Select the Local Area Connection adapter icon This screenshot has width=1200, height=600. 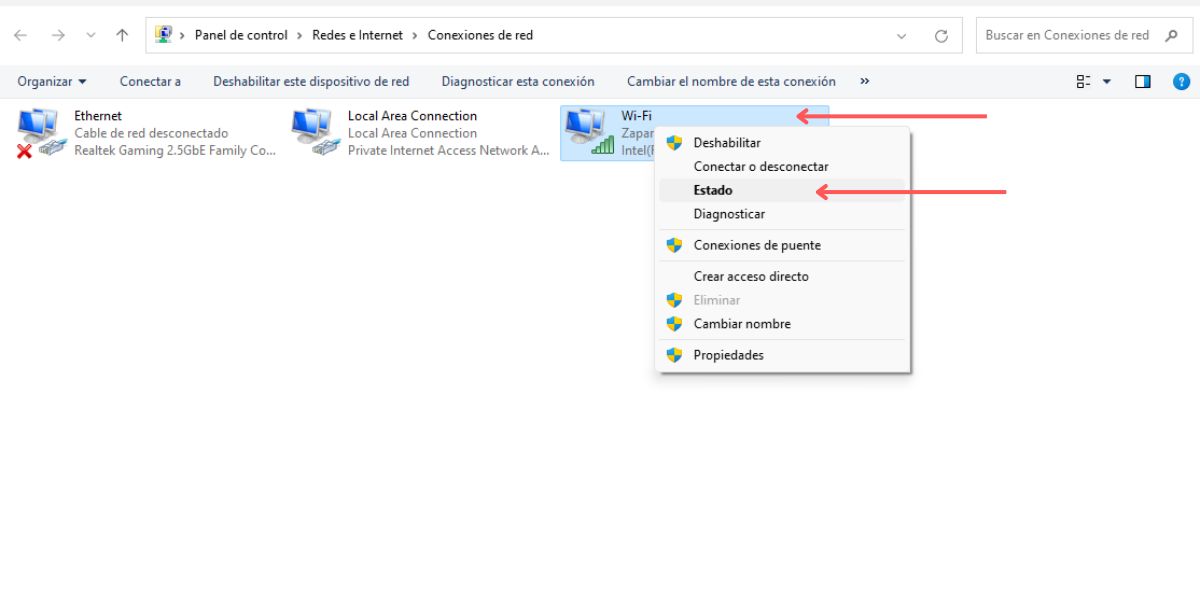315,133
